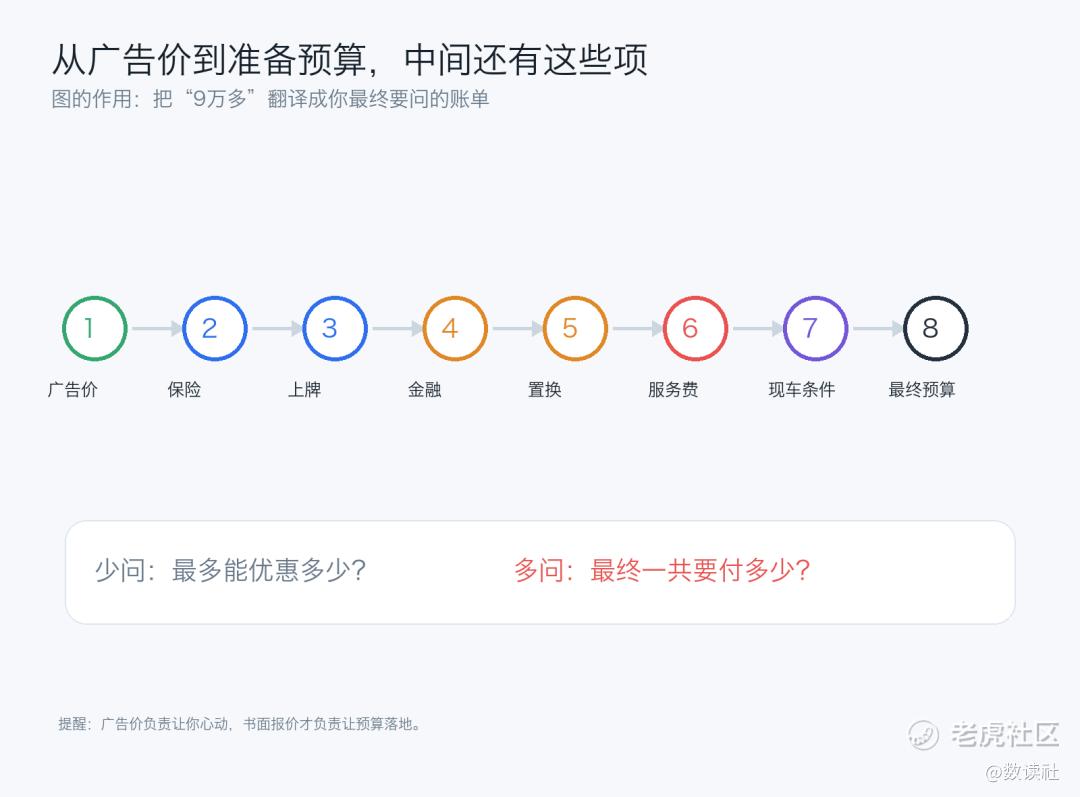Select the black circle numbered 8
Viewport: 1080px width, 797px height.
point(935,329)
